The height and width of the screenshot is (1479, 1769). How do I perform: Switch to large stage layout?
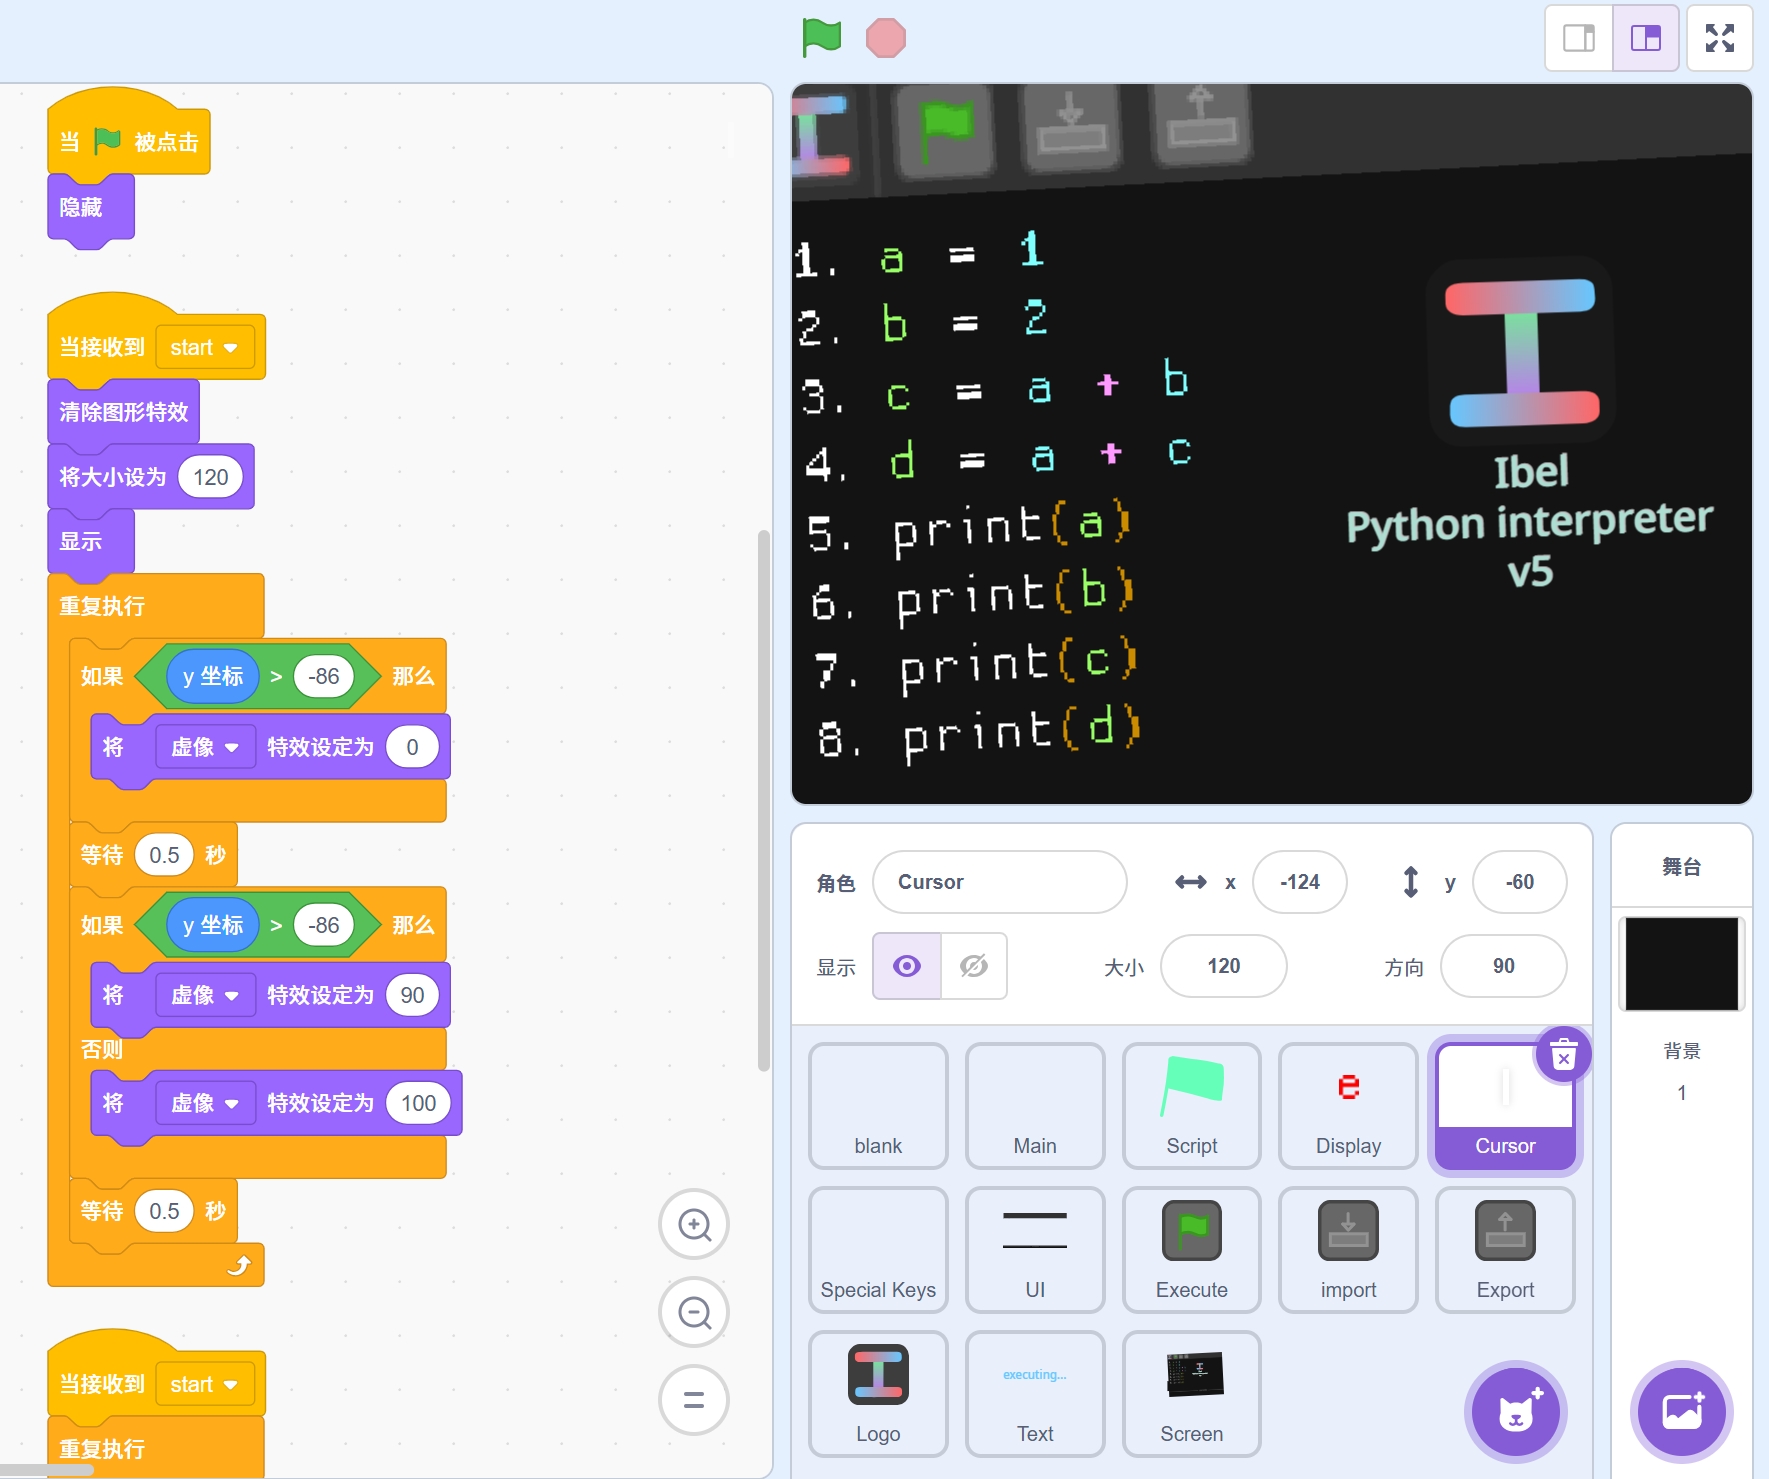click(1645, 38)
